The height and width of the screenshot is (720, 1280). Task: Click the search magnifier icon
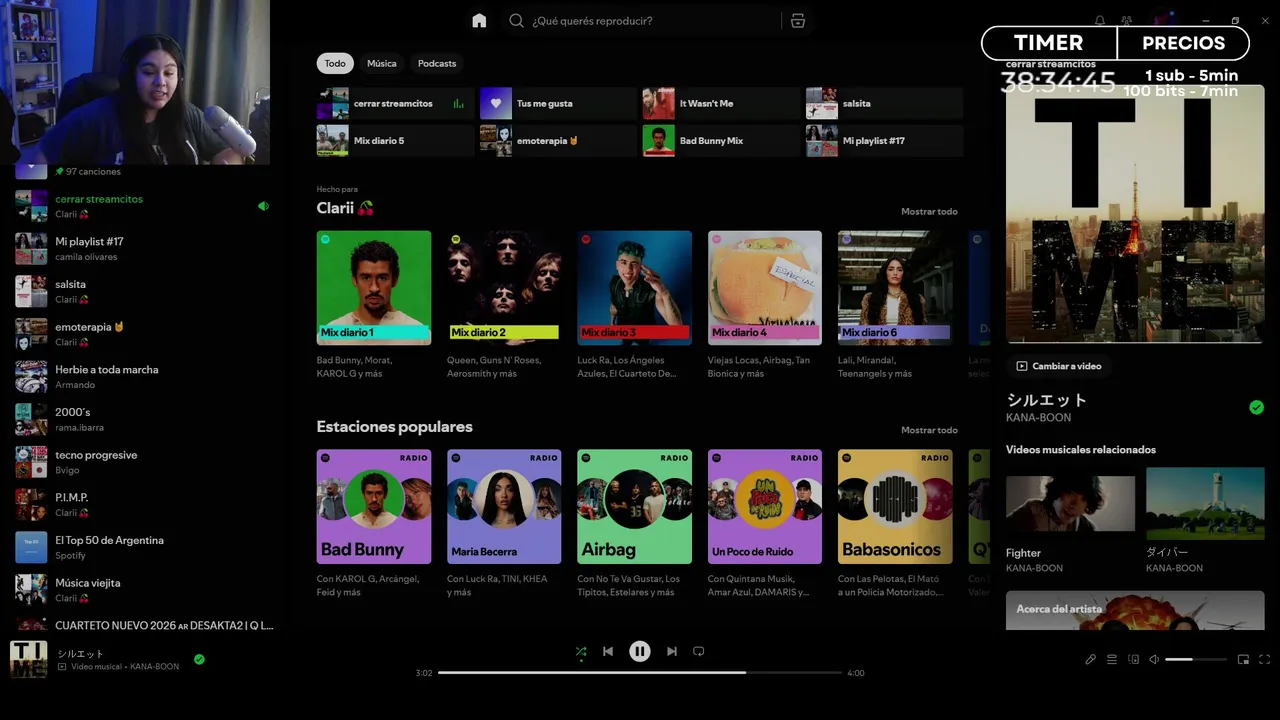click(516, 21)
